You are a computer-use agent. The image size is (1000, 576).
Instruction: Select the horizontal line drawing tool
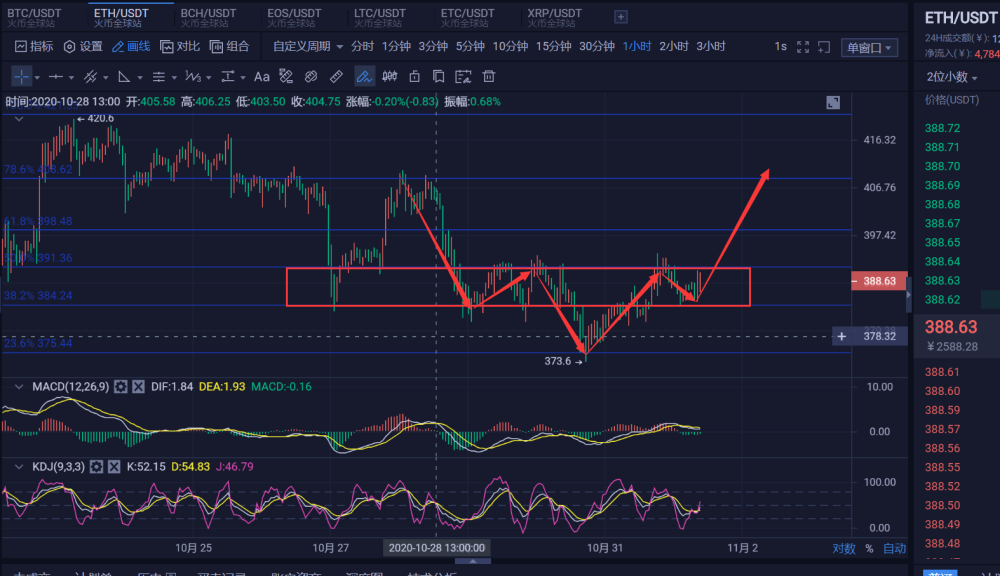[56, 77]
